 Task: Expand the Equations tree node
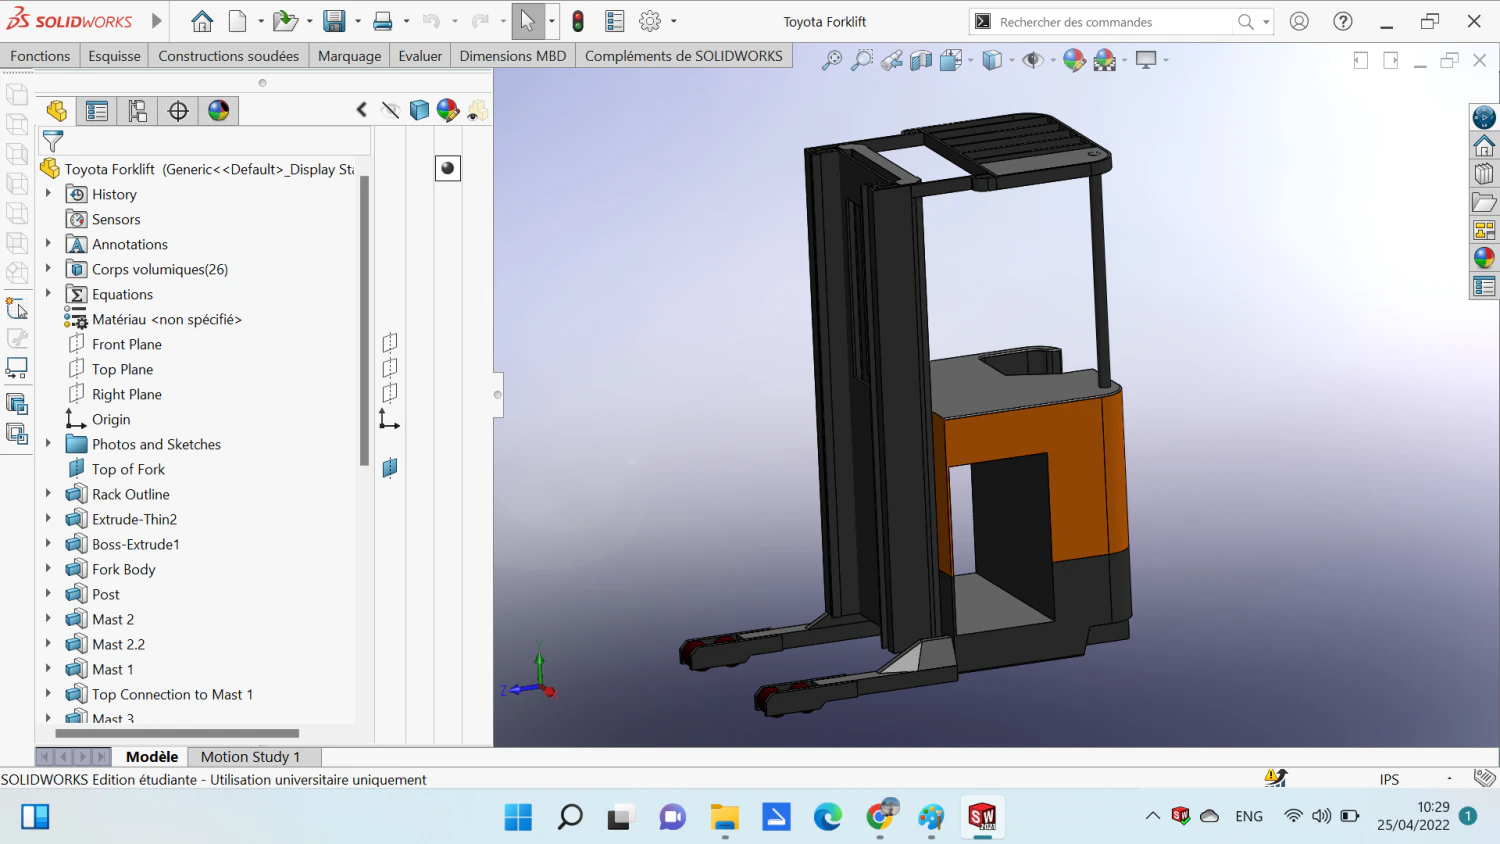(48, 293)
